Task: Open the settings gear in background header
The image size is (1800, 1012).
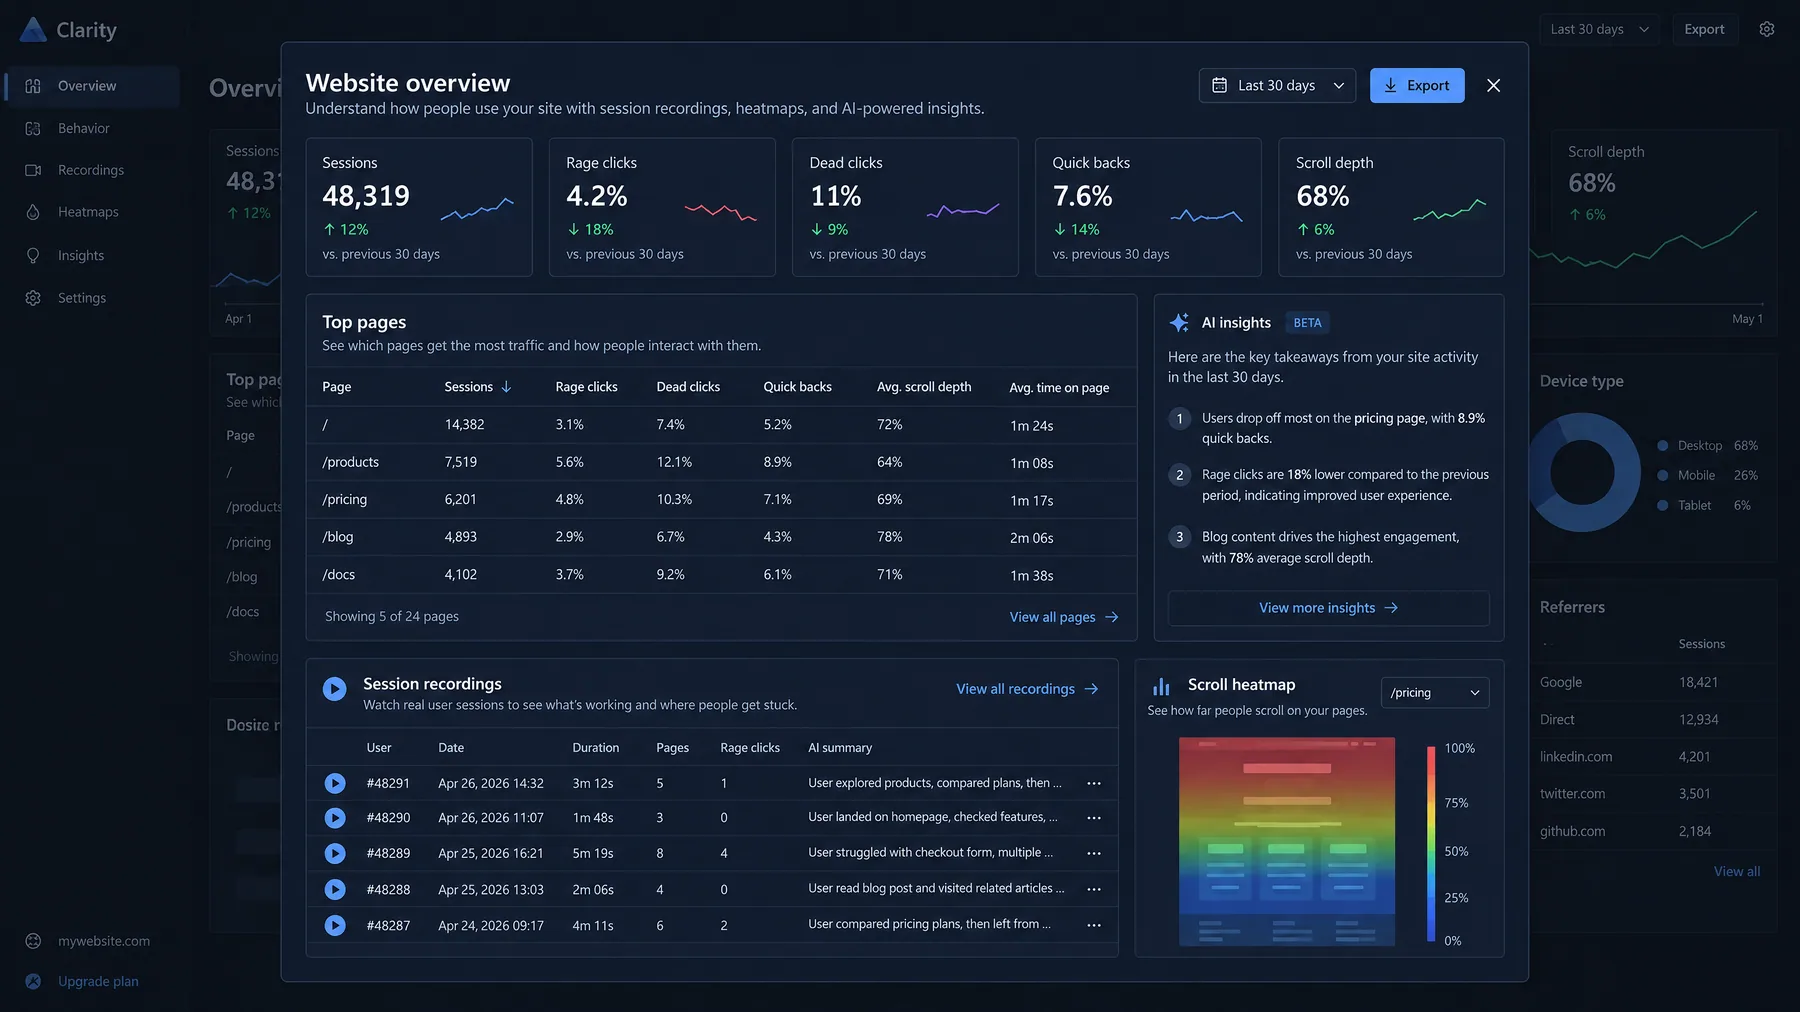Action: coord(1767,29)
